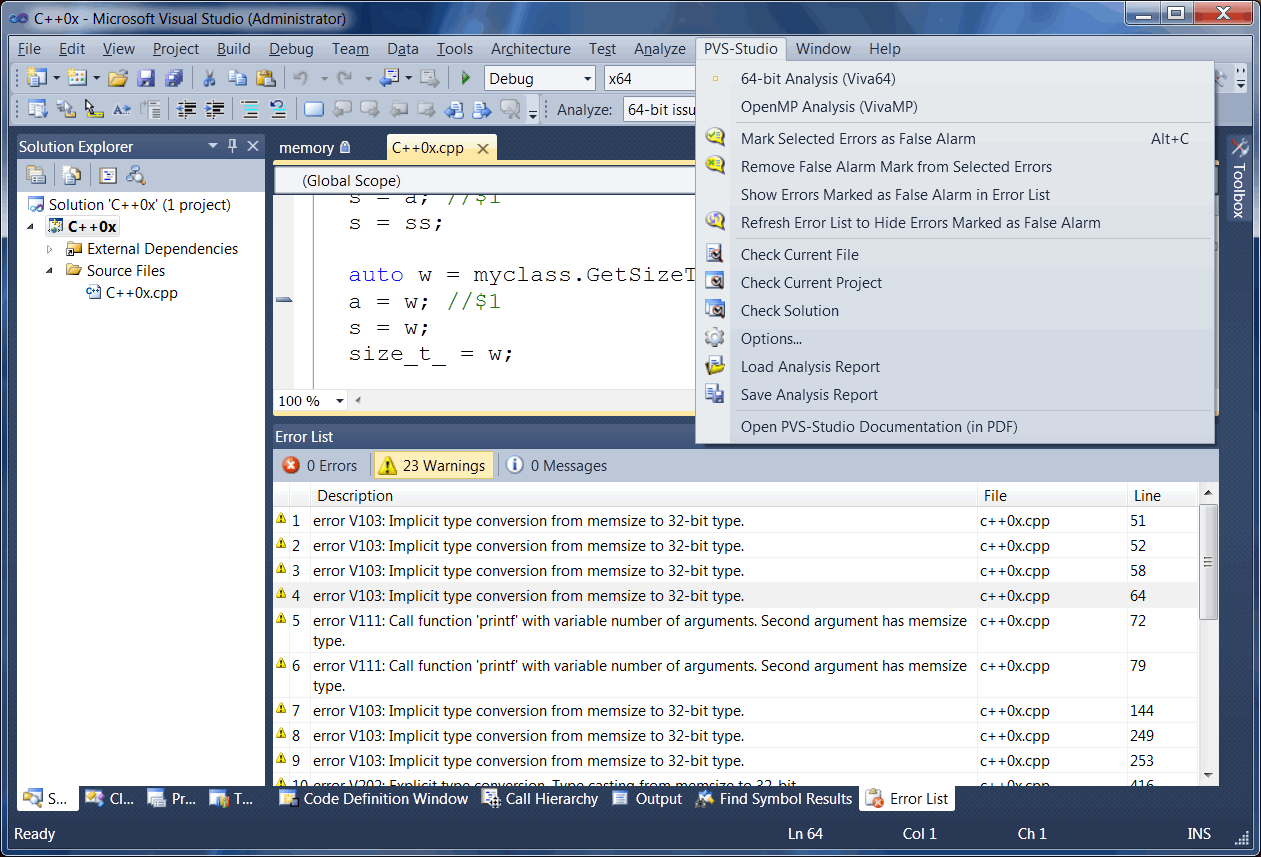Click the View Class Diagram icon in Solution Explorer
This screenshot has height=857, width=1261.
[x=136, y=175]
